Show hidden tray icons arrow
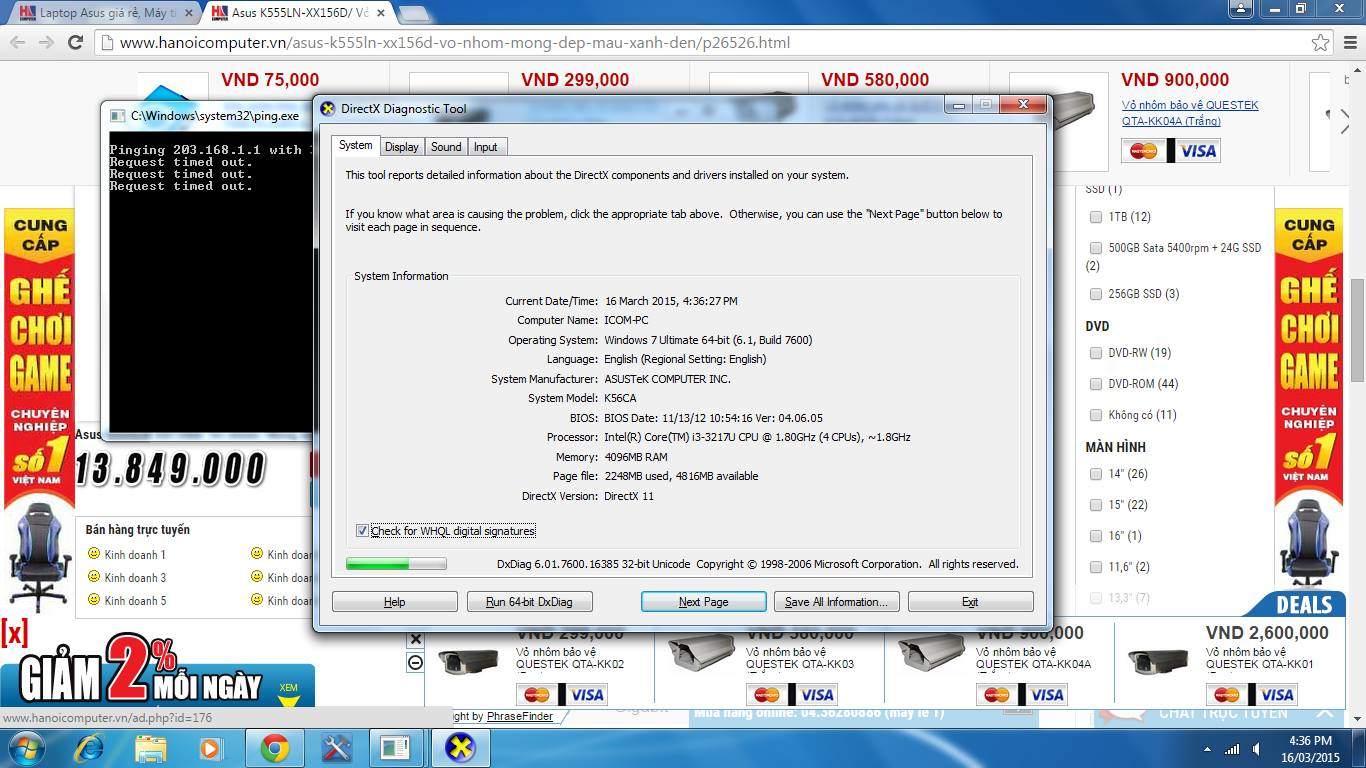The height and width of the screenshot is (768, 1366). coord(1207,749)
